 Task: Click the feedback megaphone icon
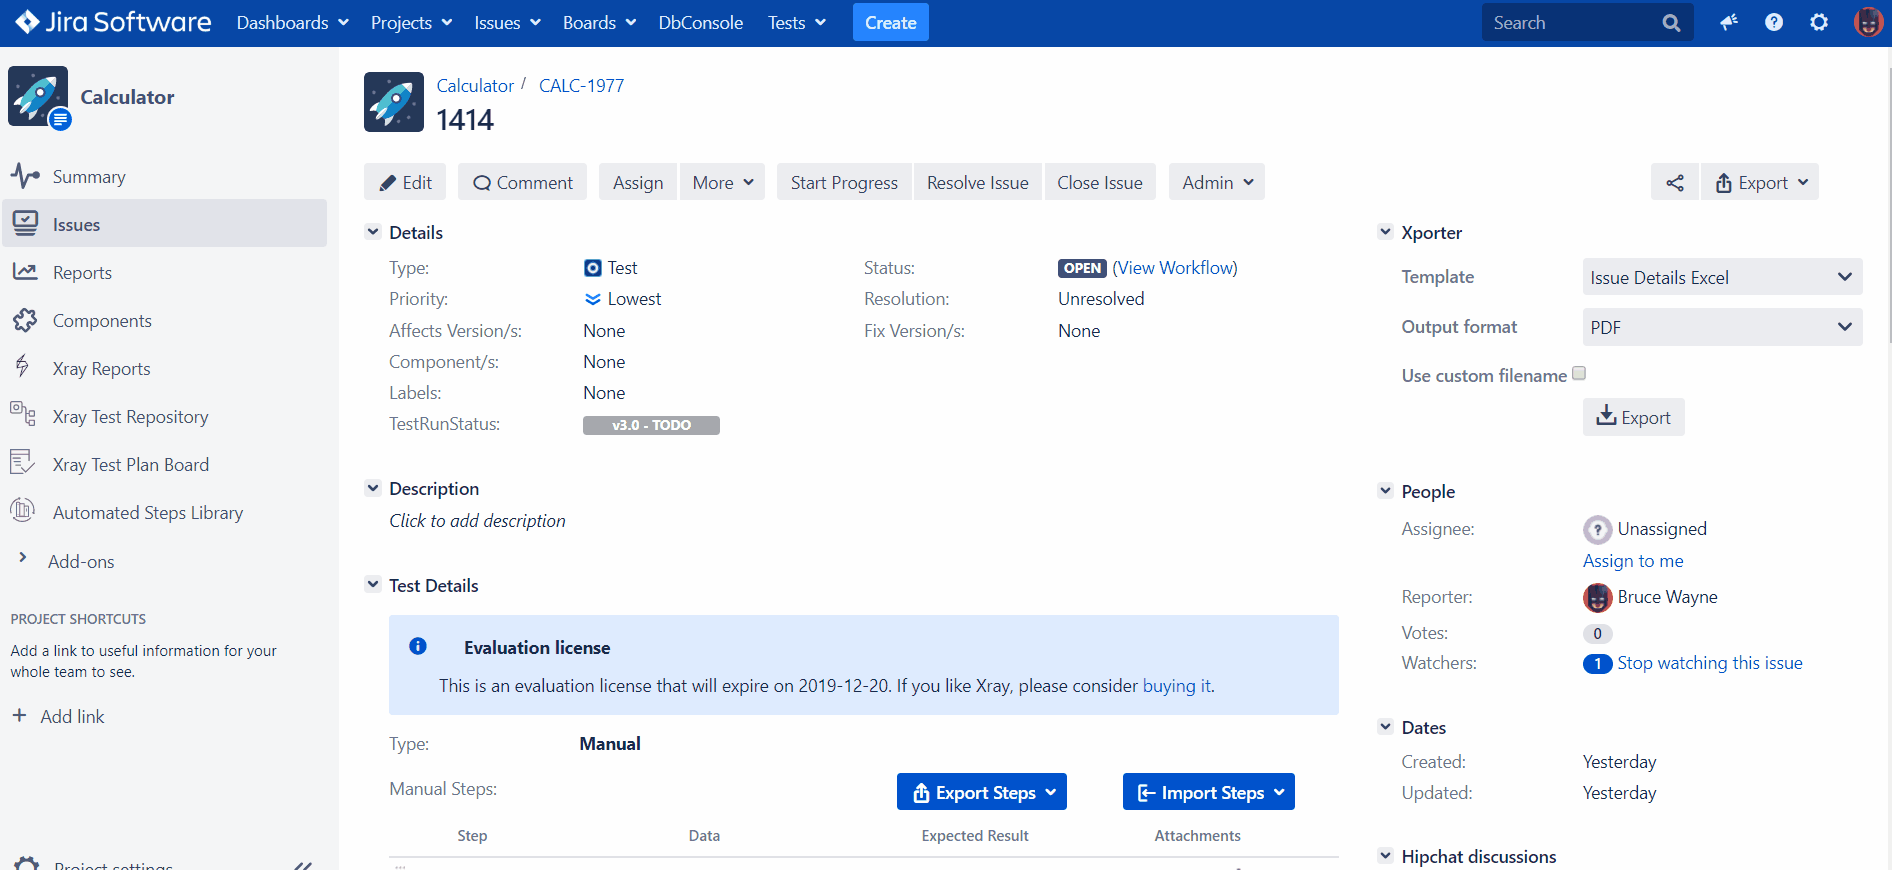click(x=1728, y=22)
